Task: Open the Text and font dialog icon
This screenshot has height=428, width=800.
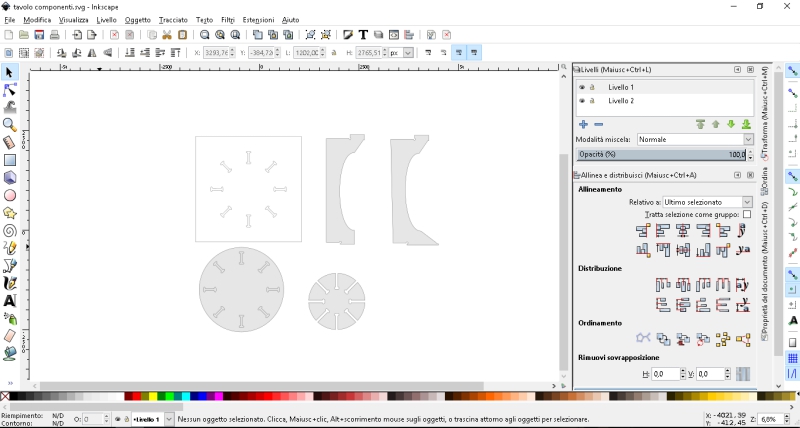Action: (363, 35)
